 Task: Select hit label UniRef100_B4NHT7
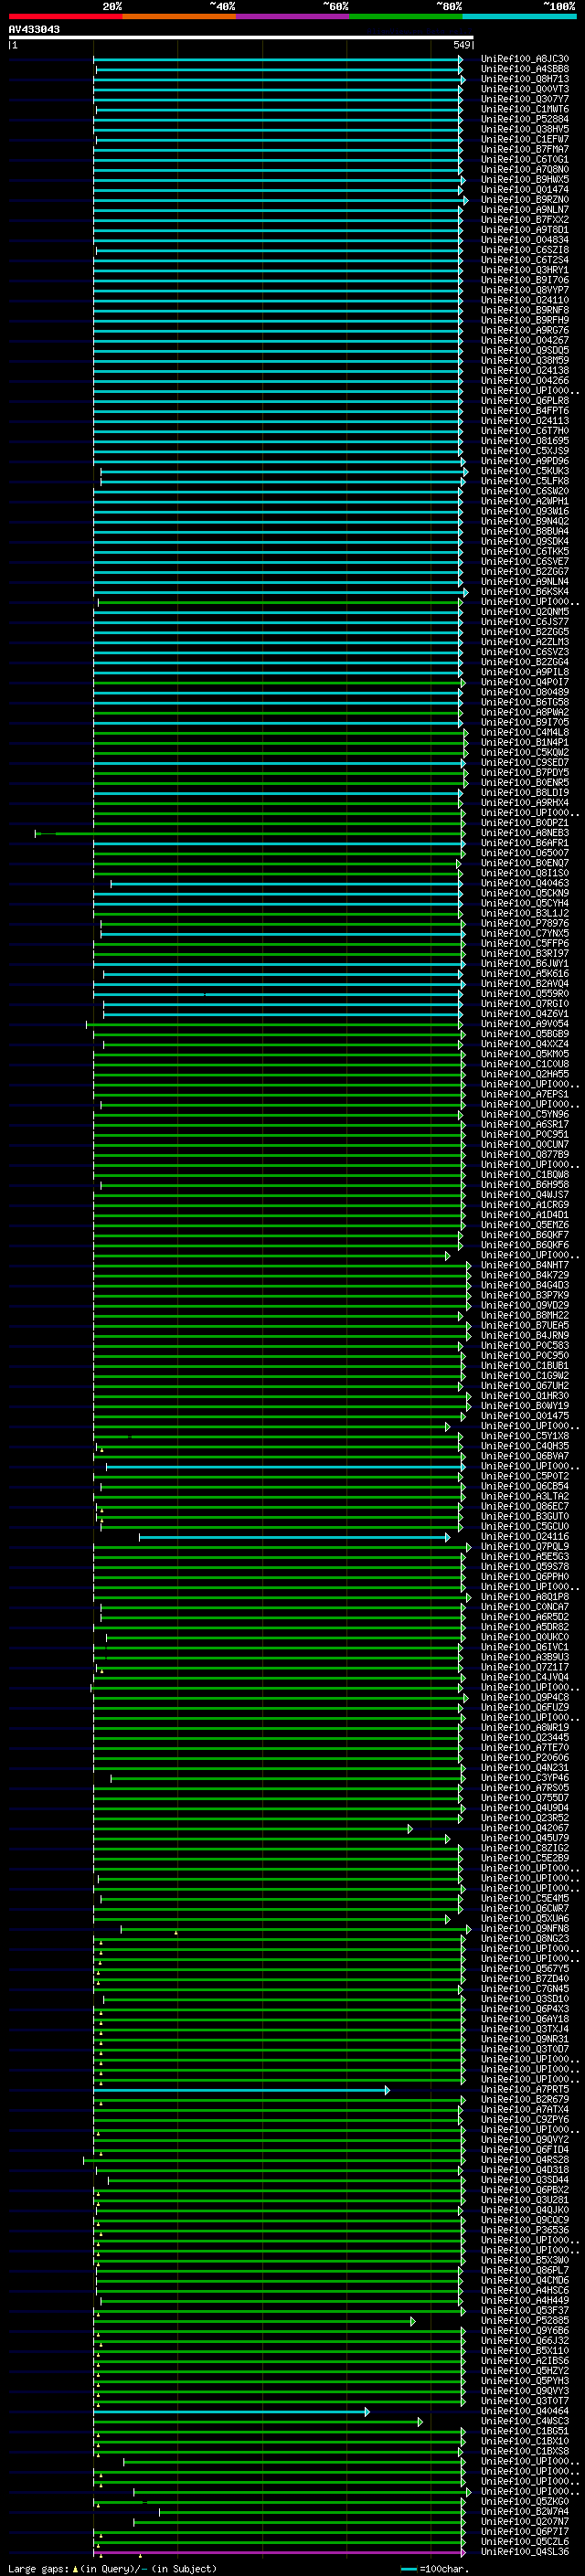[525, 1266]
